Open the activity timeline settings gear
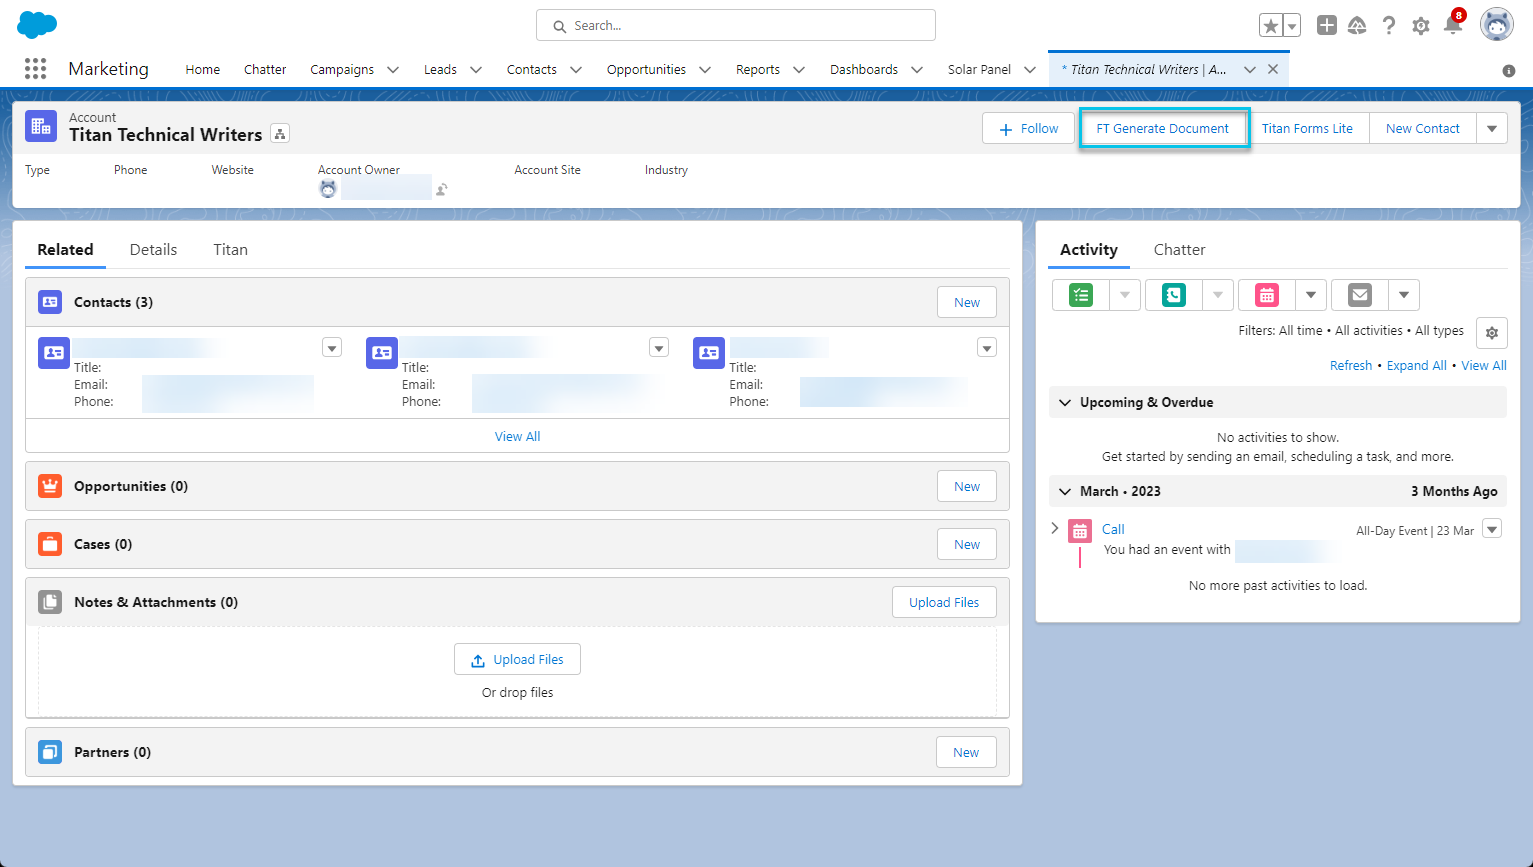 coord(1492,333)
